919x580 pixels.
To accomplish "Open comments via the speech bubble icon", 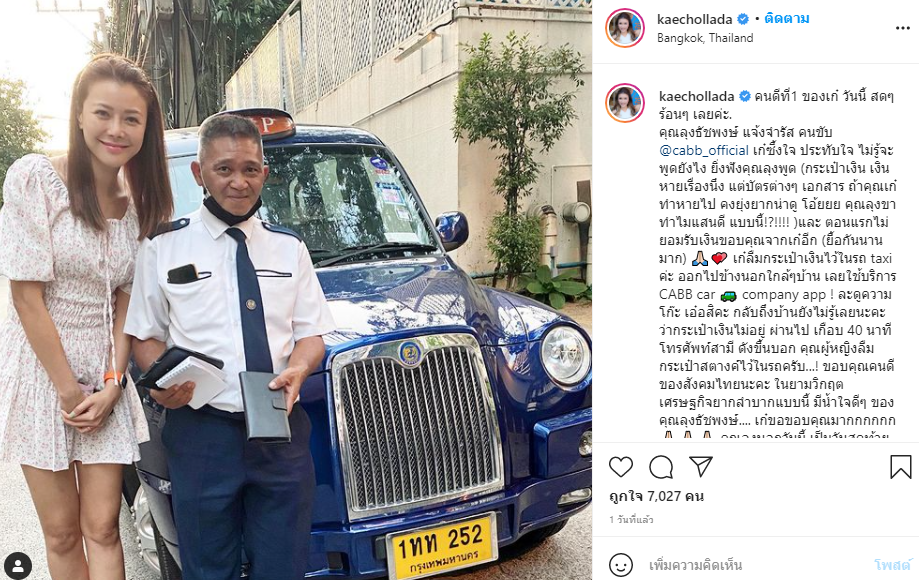I will [661, 467].
